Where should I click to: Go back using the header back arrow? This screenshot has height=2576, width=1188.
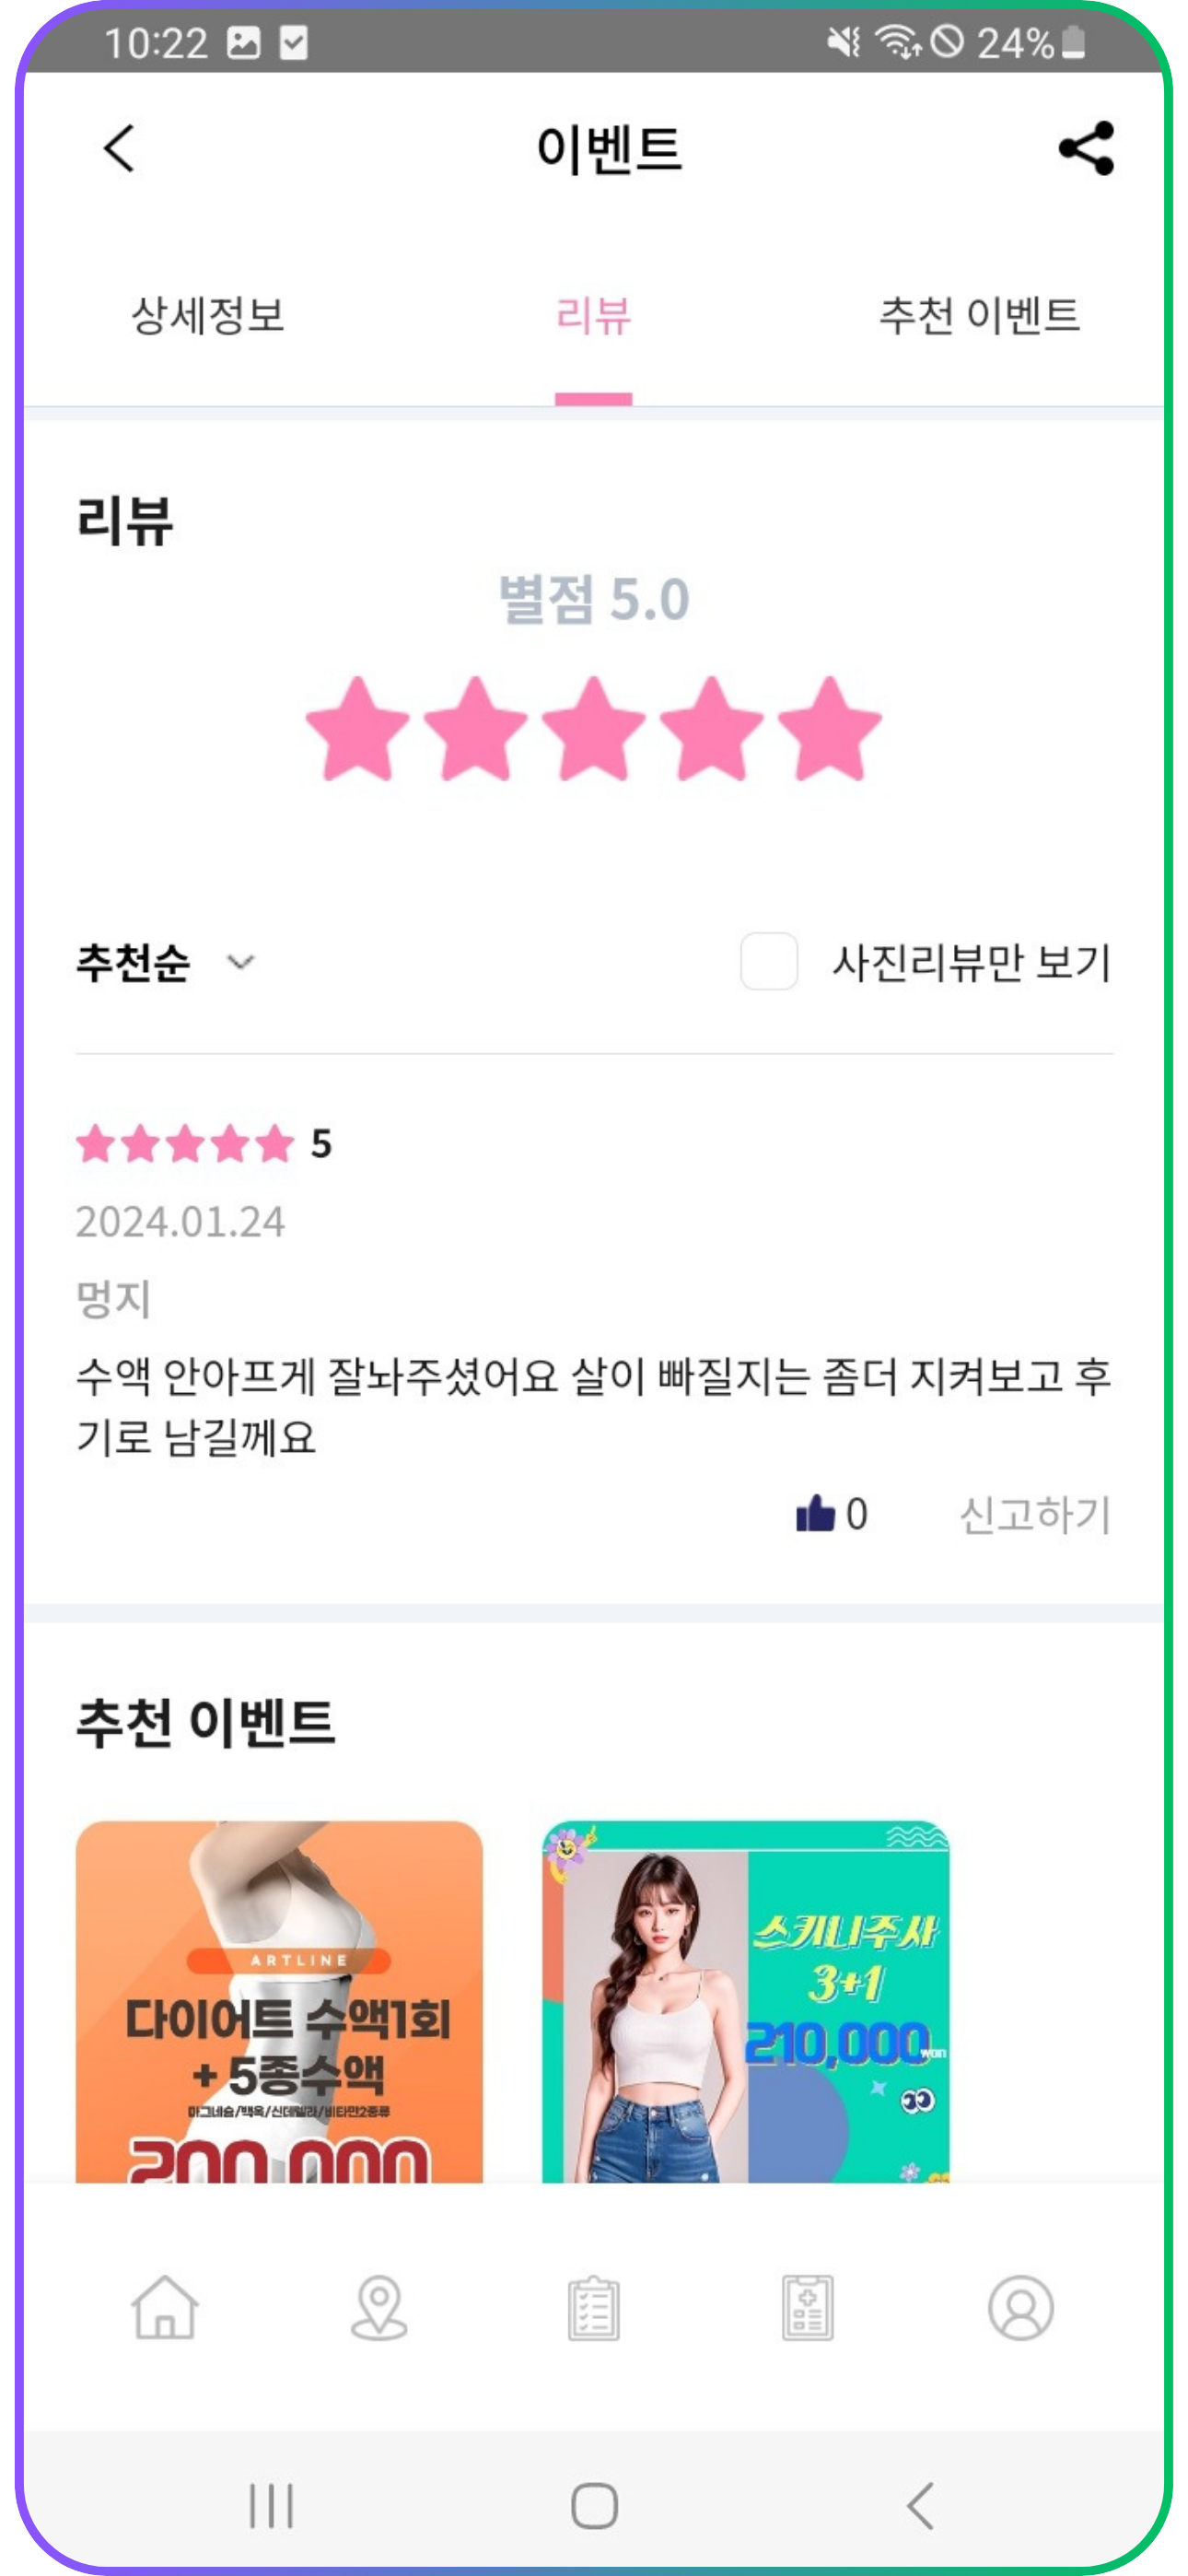(119, 148)
